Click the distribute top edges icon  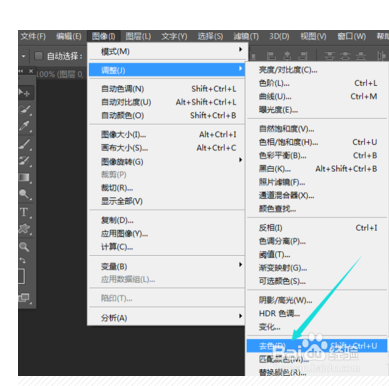click(x=330, y=56)
